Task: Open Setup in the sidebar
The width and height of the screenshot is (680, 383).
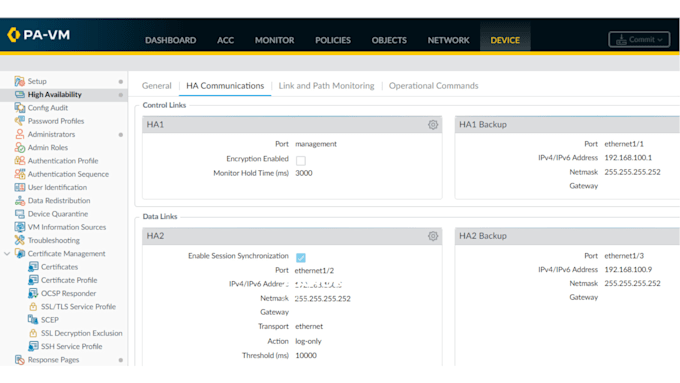Action: (37, 81)
